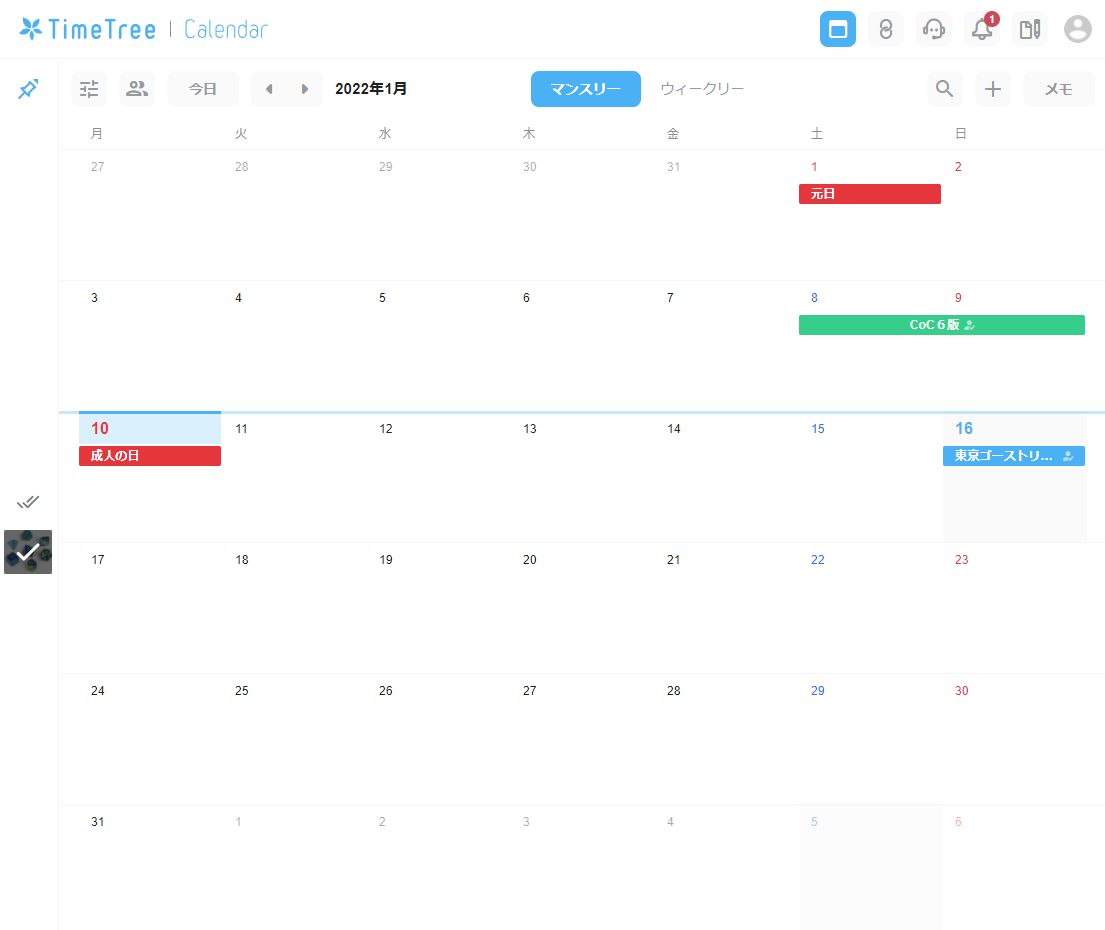The height and width of the screenshot is (930, 1105).
Task: Toggle the selected calendar thumbnail with checkmark
Action: coord(28,552)
